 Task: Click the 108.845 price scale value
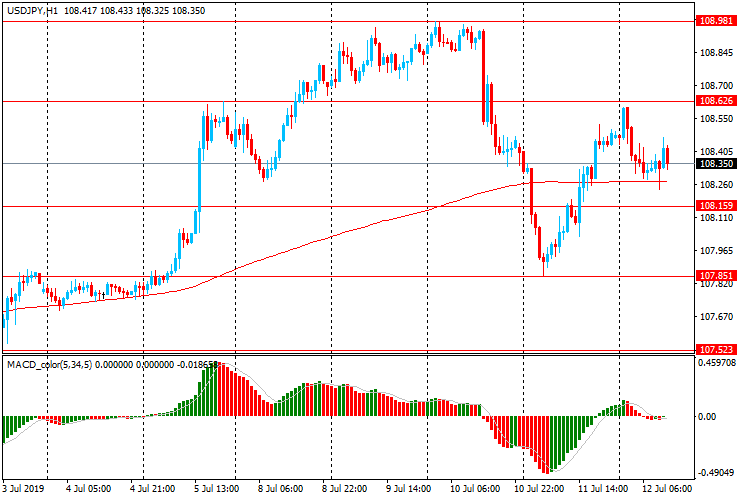[x=716, y=53]
